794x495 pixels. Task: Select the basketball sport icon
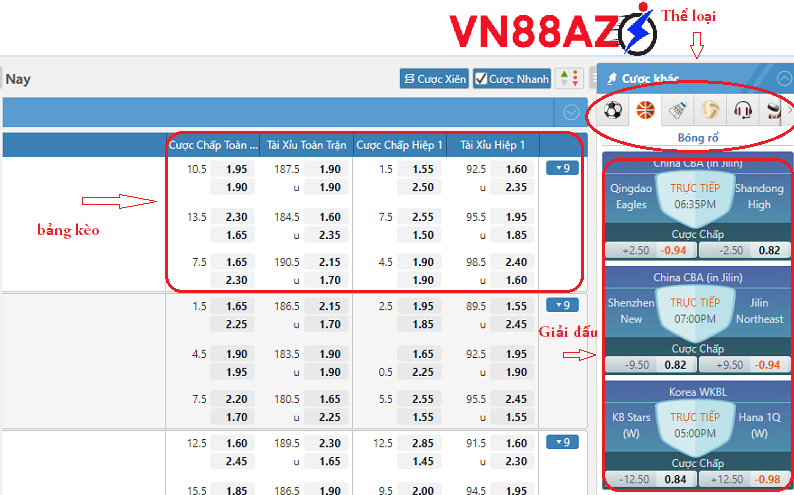(x=645, y=110)
